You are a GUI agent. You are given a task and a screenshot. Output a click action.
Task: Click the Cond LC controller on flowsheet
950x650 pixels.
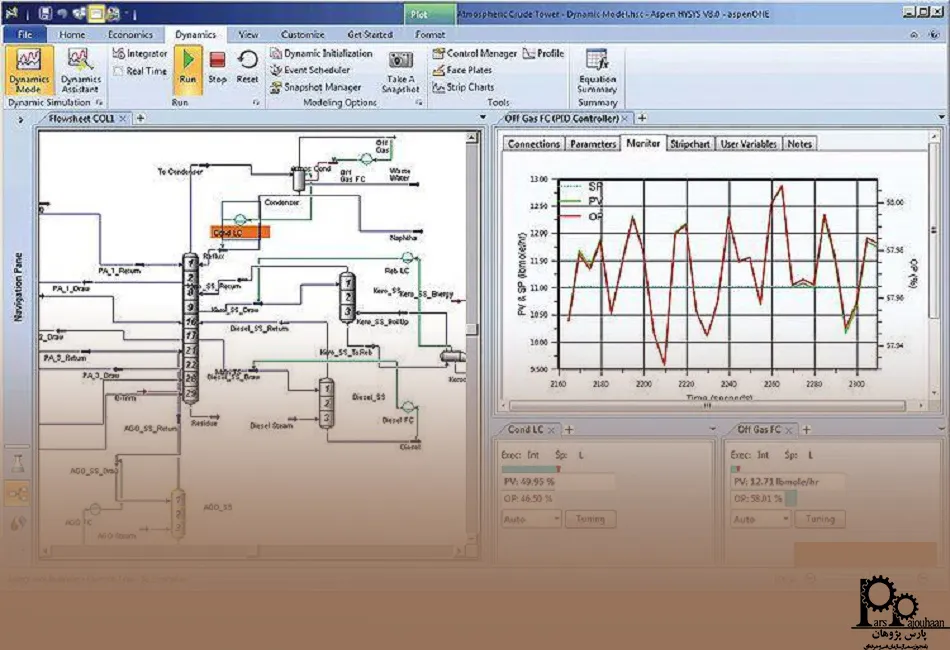pyautogui.click(x=240, y=232)
